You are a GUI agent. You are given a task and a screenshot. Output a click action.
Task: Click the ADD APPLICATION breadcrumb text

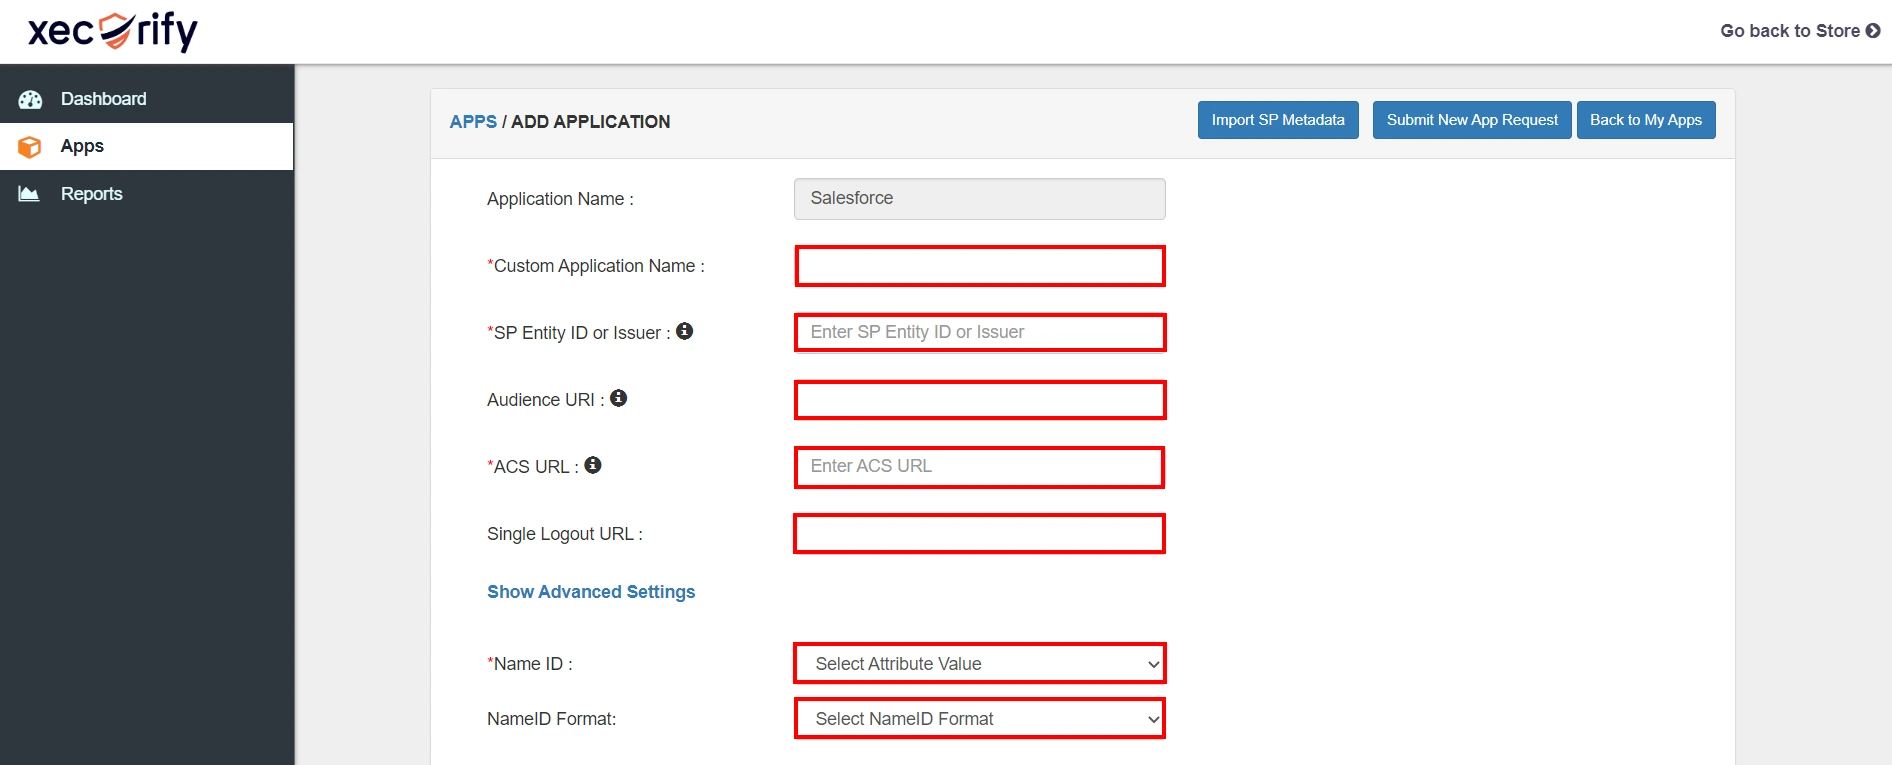pyautogui.click(x=591, y=122)
